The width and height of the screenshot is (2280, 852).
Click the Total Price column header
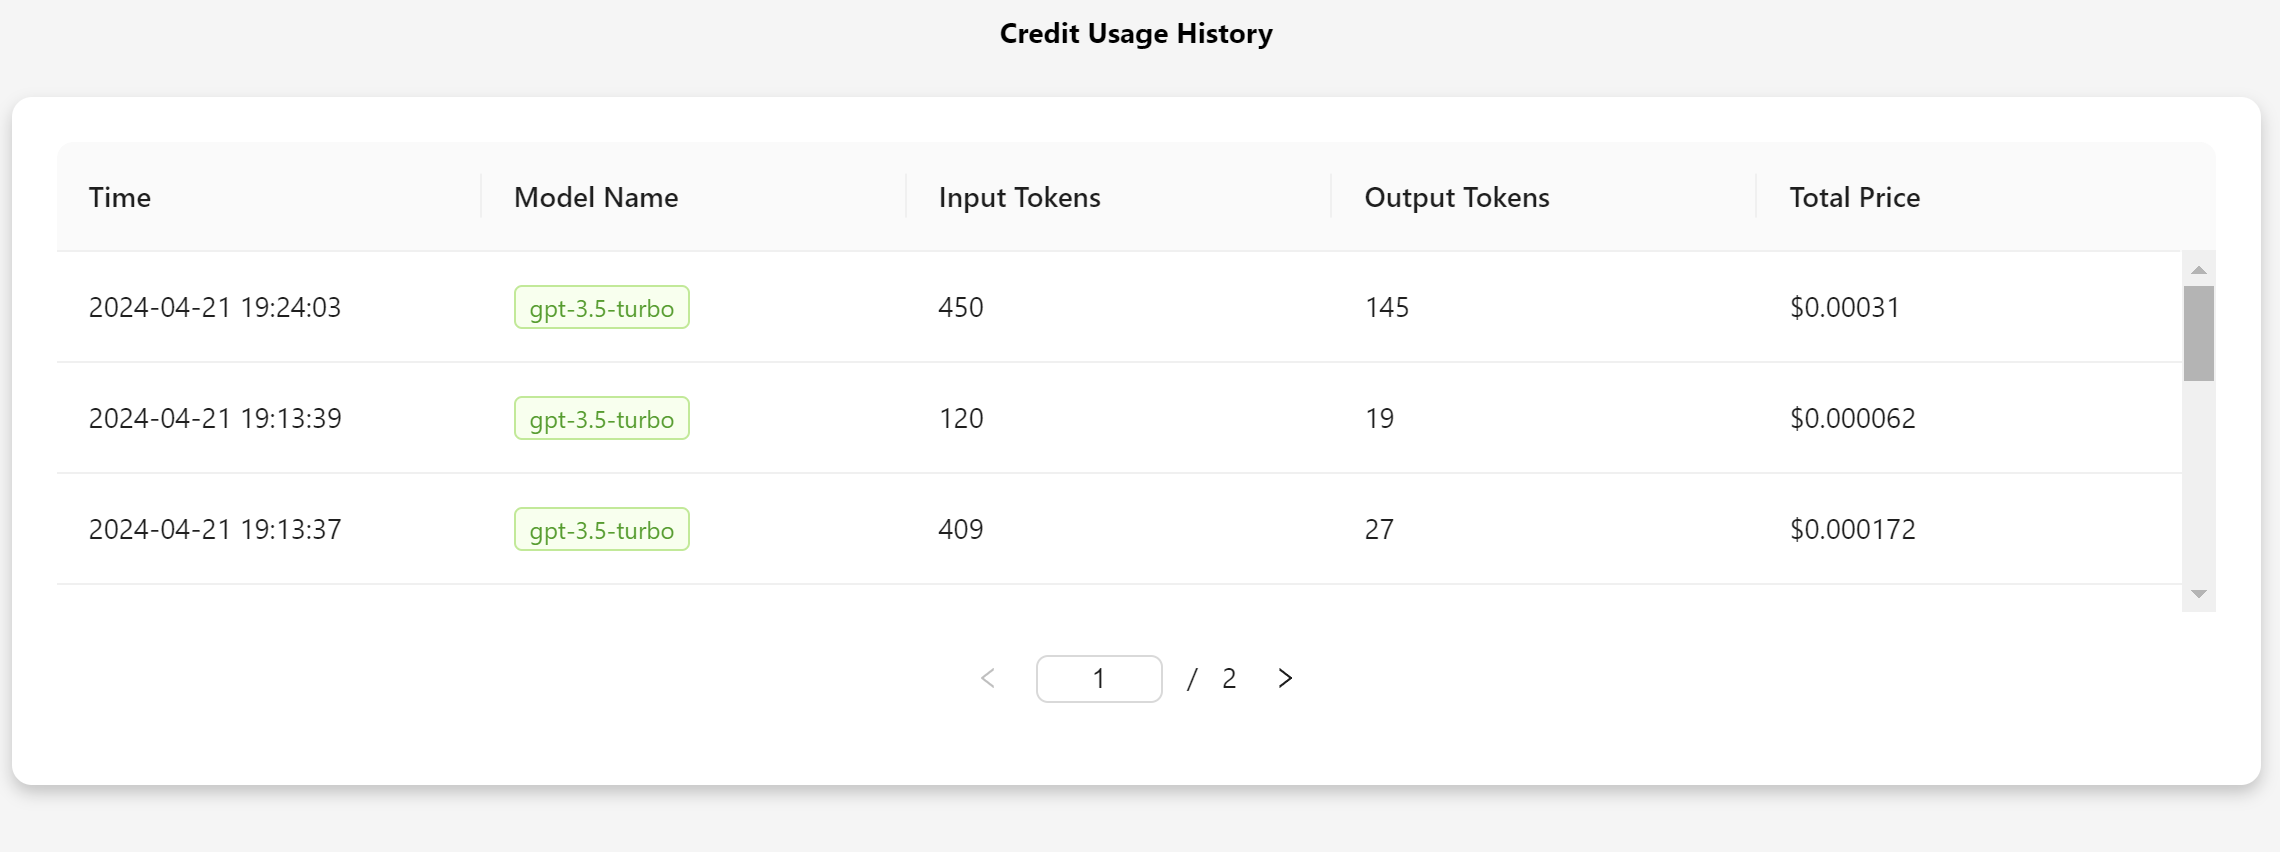coord(1854,198)
